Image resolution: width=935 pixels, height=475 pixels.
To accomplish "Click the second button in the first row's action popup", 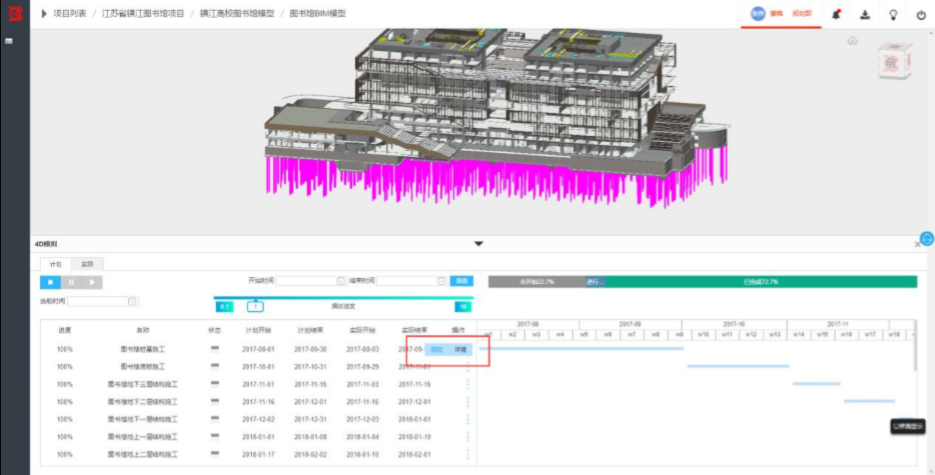I will pos(460,349).
